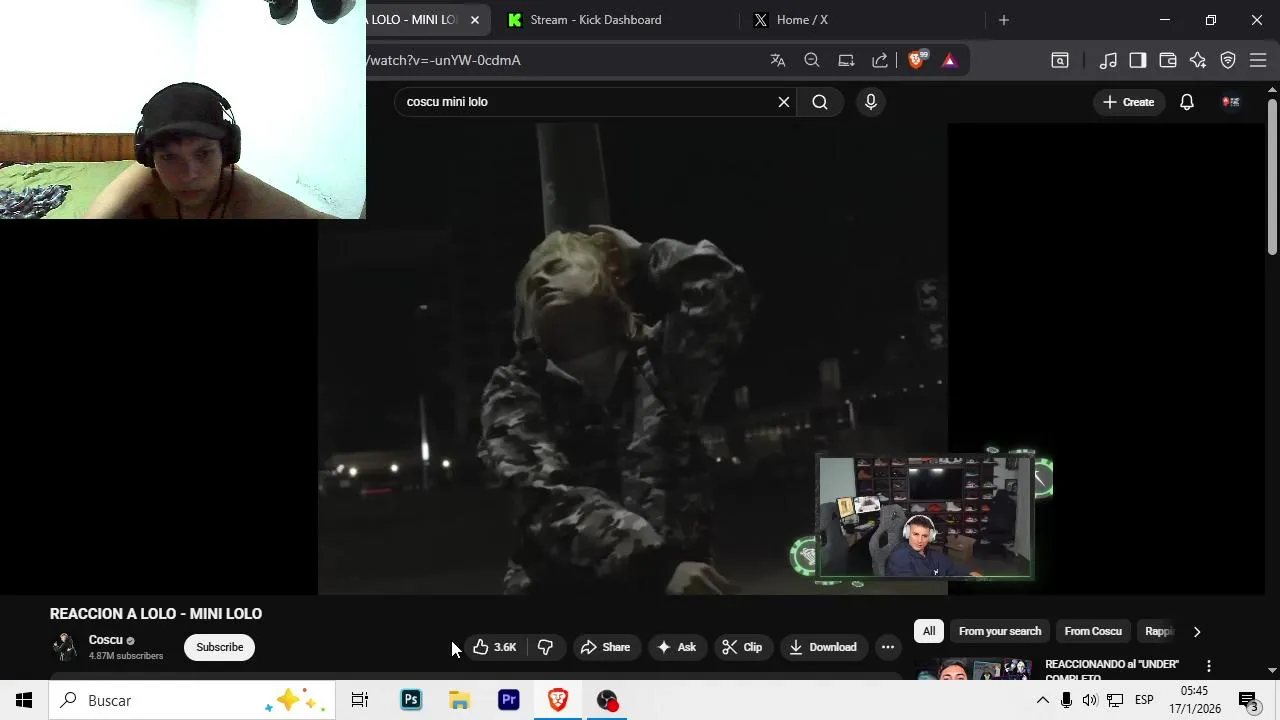
Task: Open Task View on the taskbar
Action: coord(360,700)
